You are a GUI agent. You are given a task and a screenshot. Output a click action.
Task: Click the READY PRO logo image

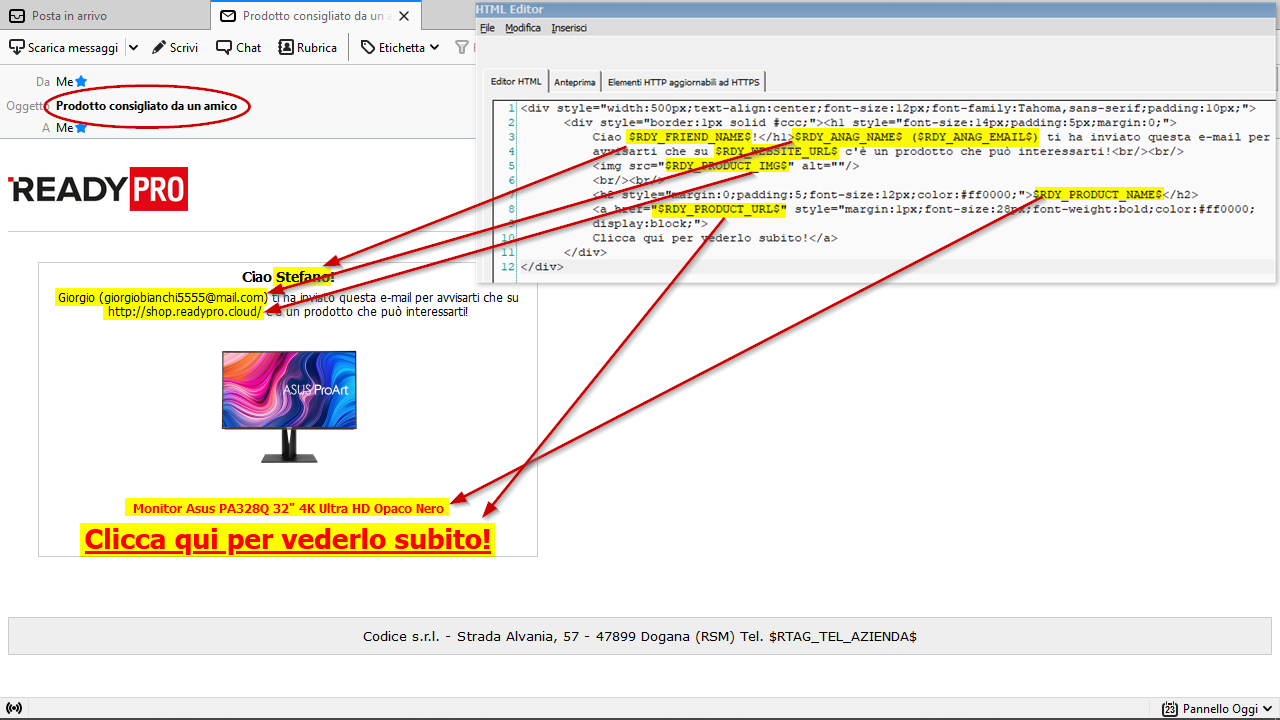point(98,190)
